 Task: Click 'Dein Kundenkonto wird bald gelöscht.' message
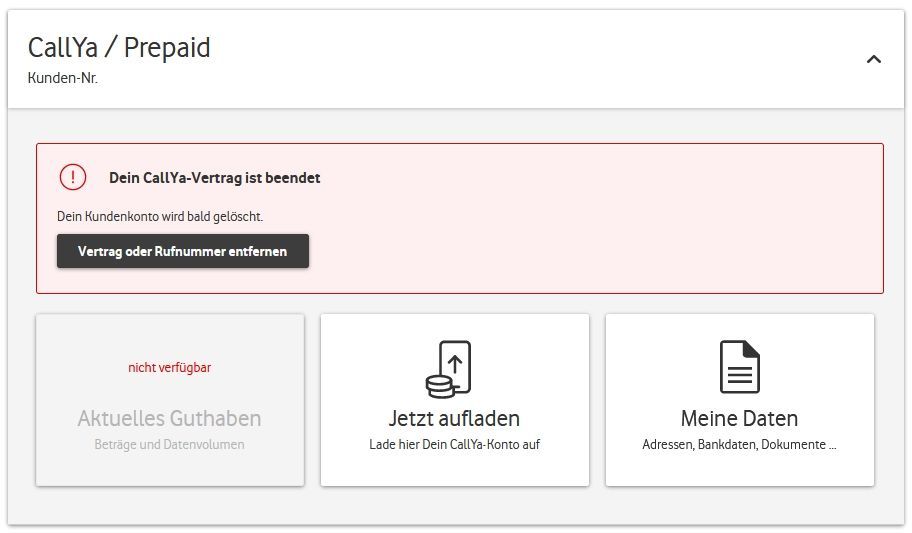tap(160, 216)
